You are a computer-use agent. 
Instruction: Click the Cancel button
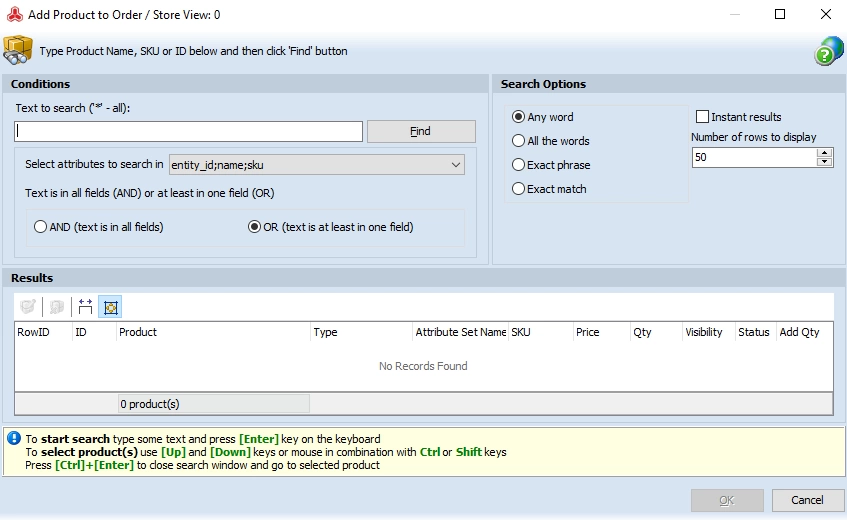click(807, 500)
